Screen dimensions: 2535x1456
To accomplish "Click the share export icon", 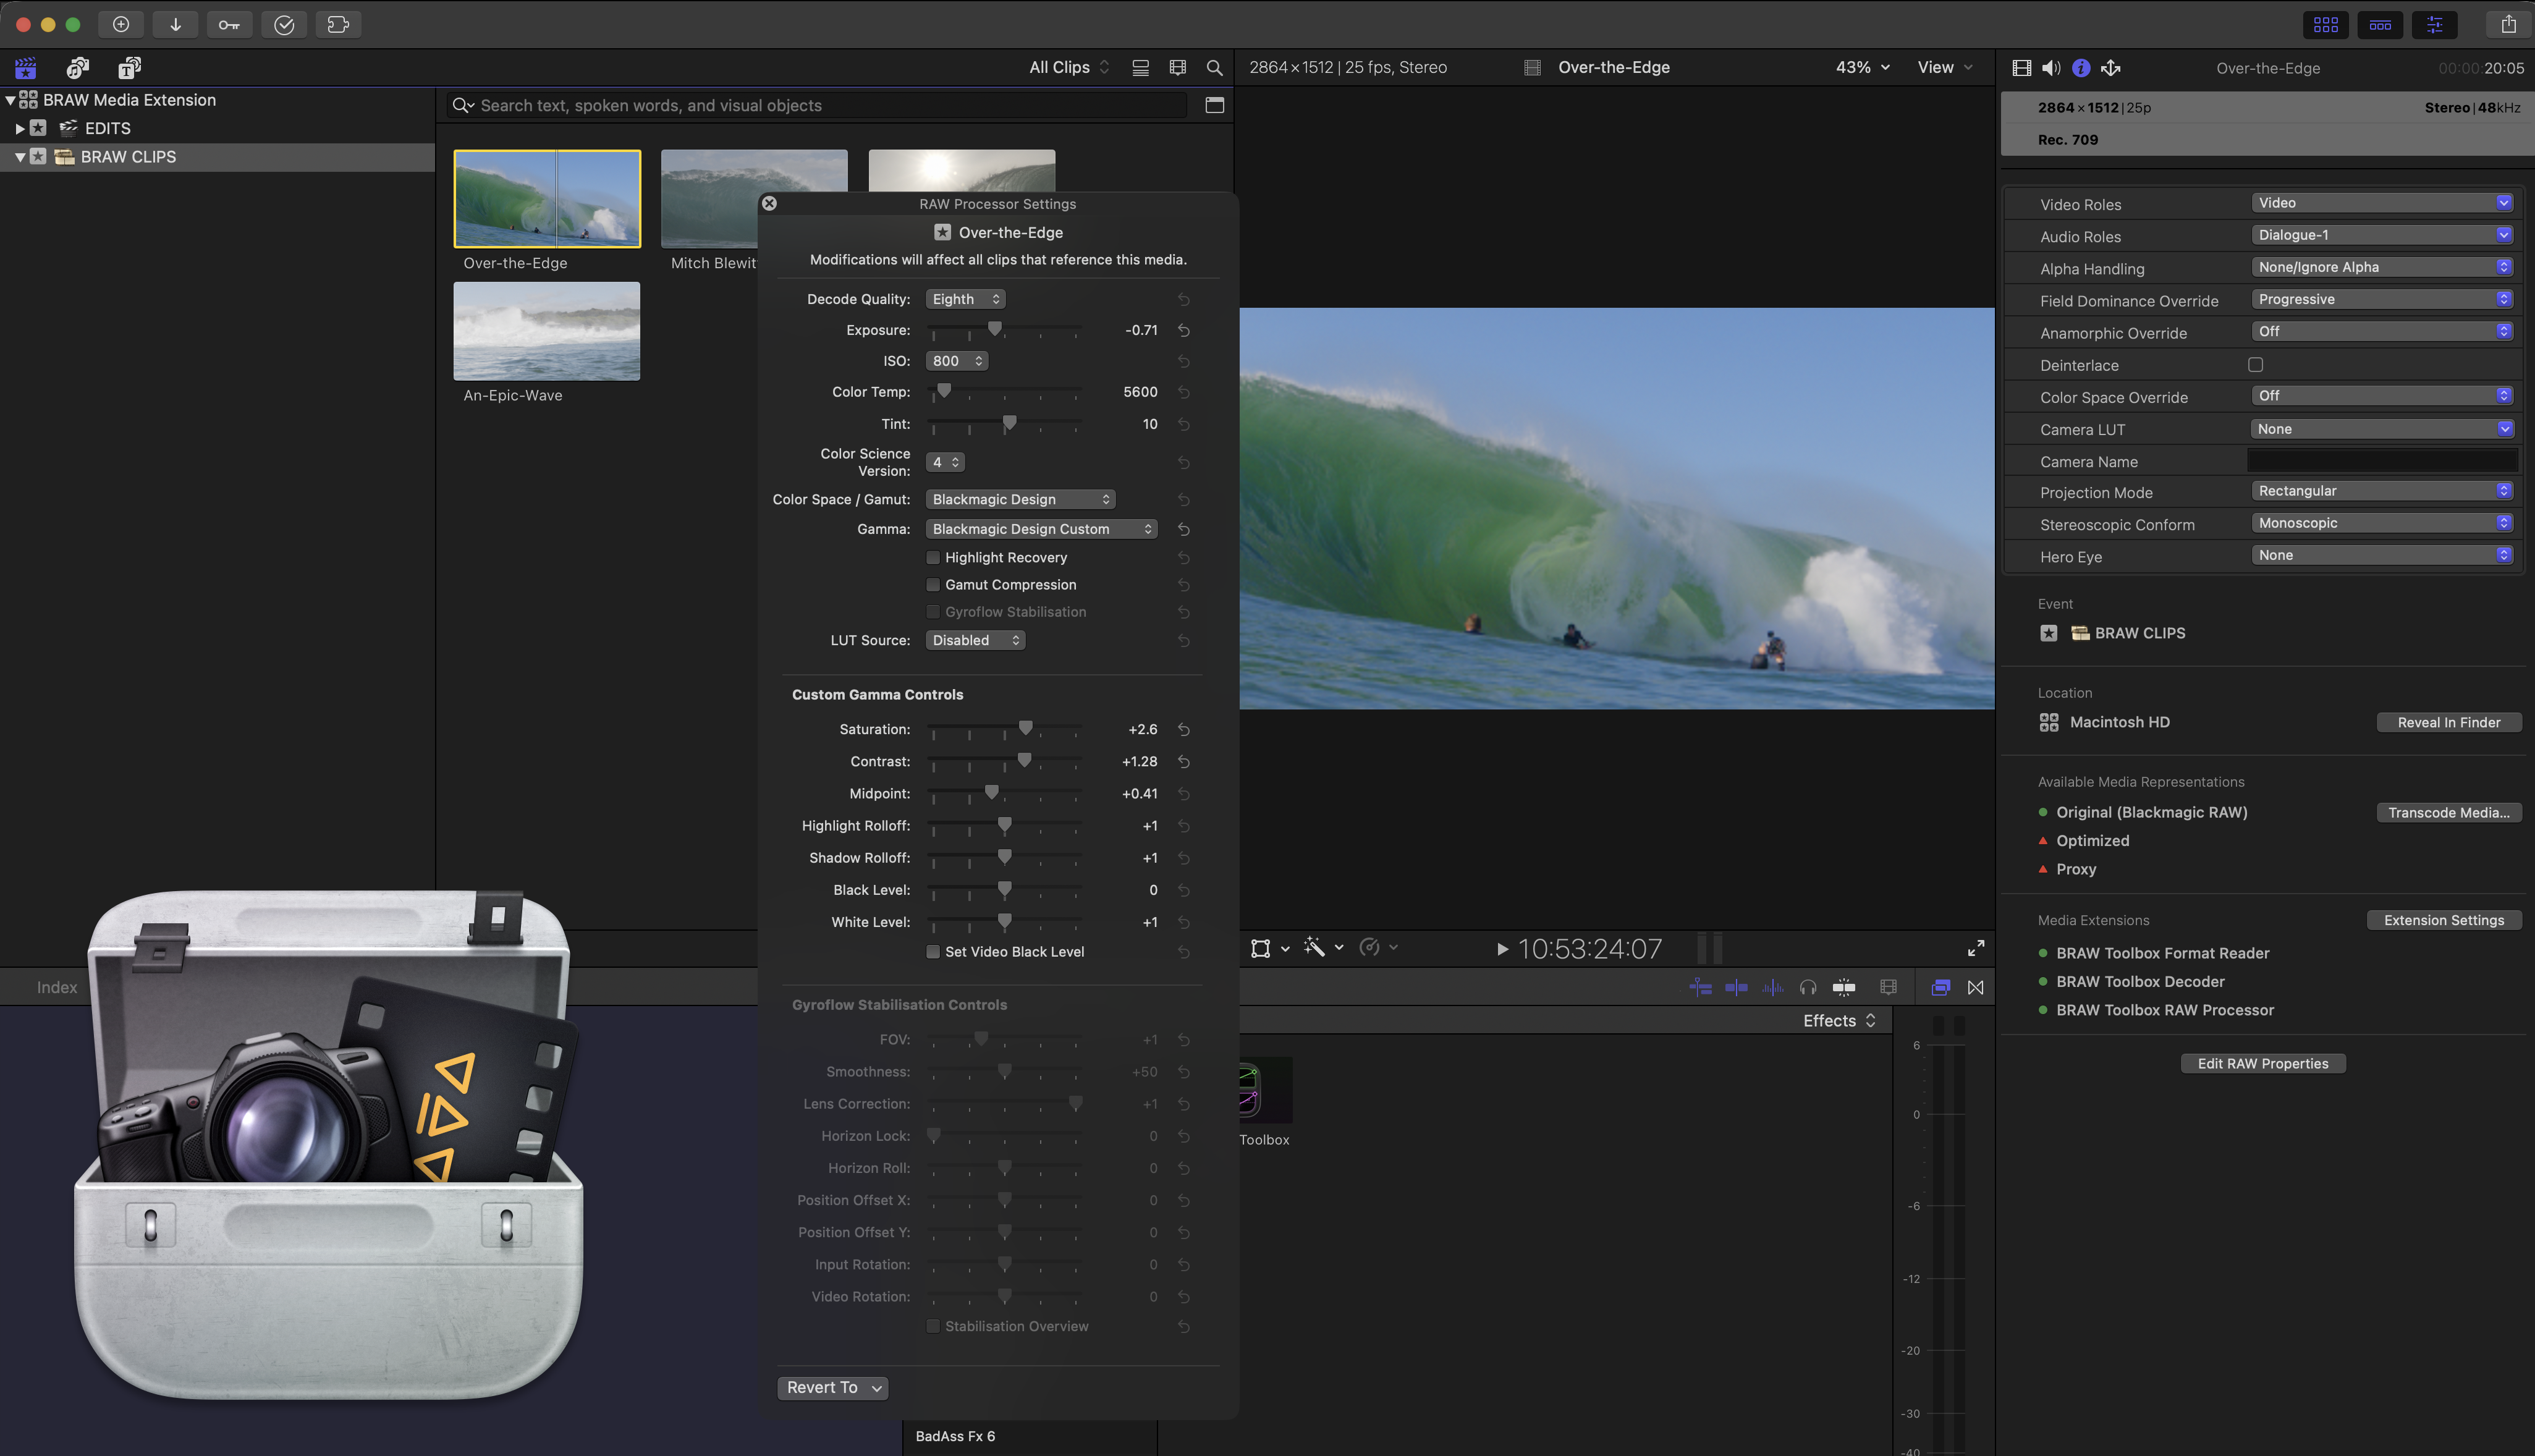I will 2508,24.
